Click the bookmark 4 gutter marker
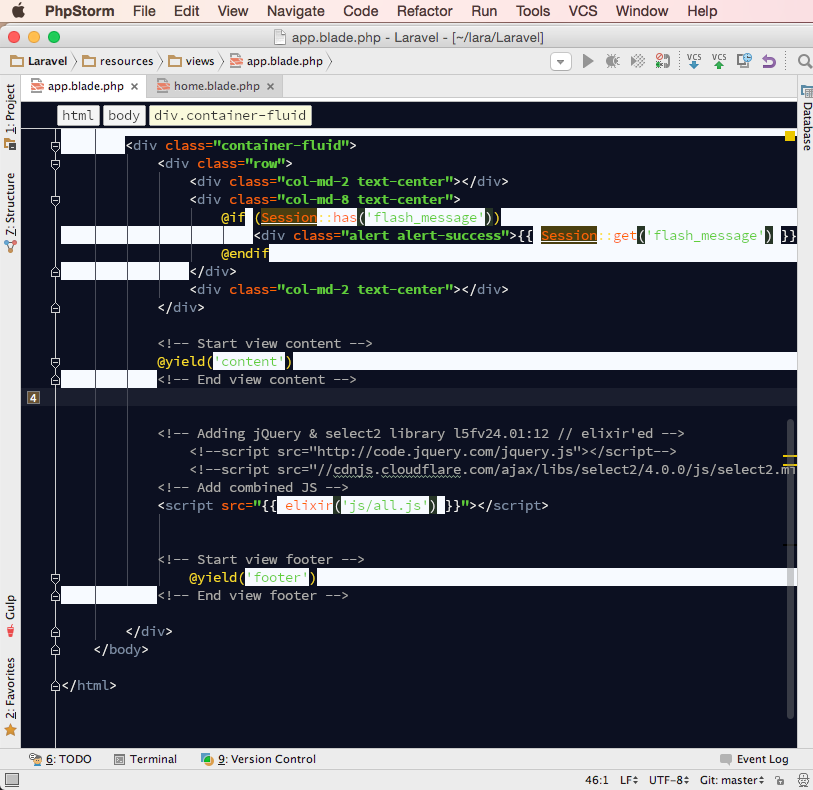This screenshot has height=790, width=813. tap(33, 398)
